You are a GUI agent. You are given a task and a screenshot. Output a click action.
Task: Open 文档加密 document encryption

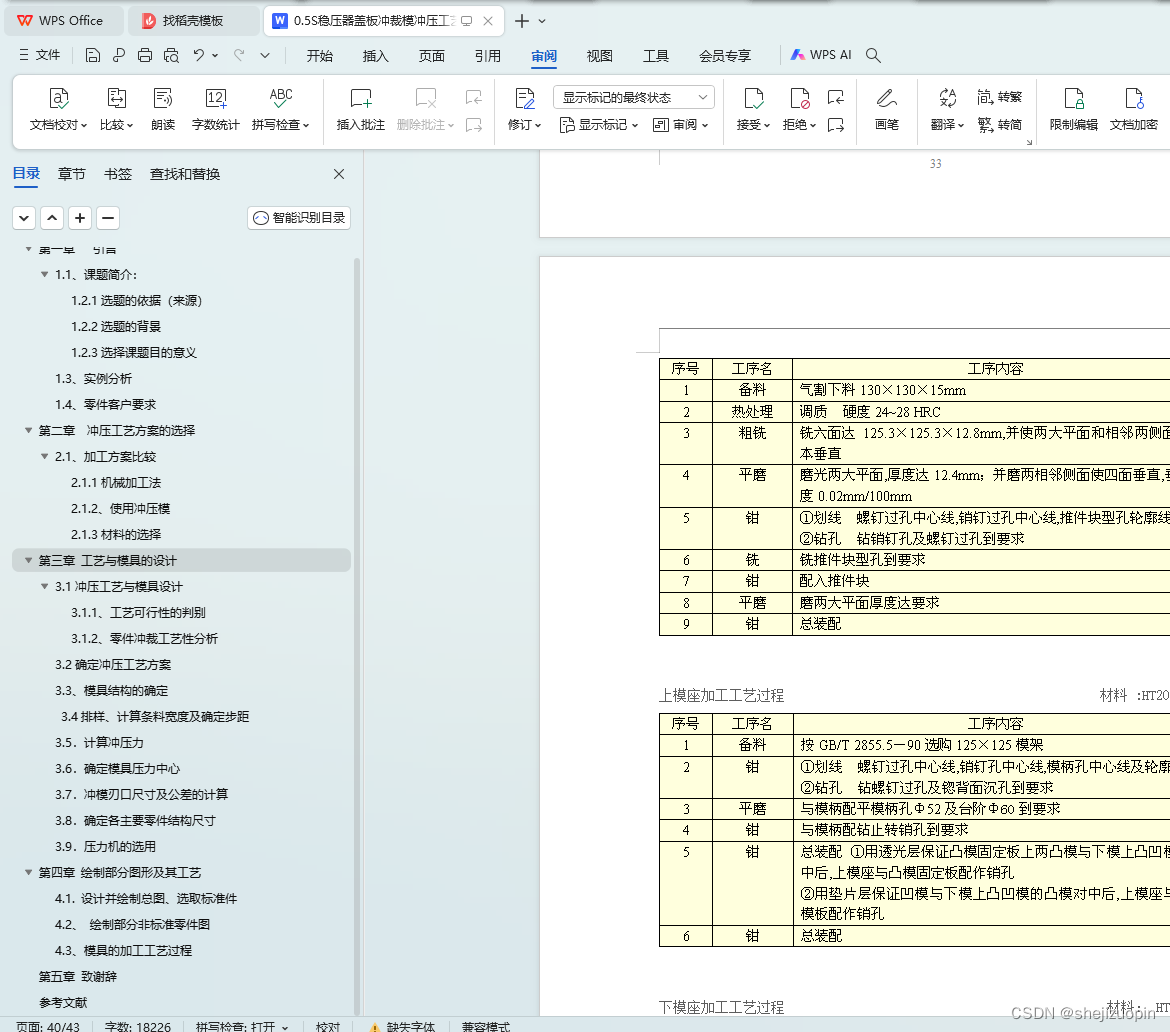1133,109
